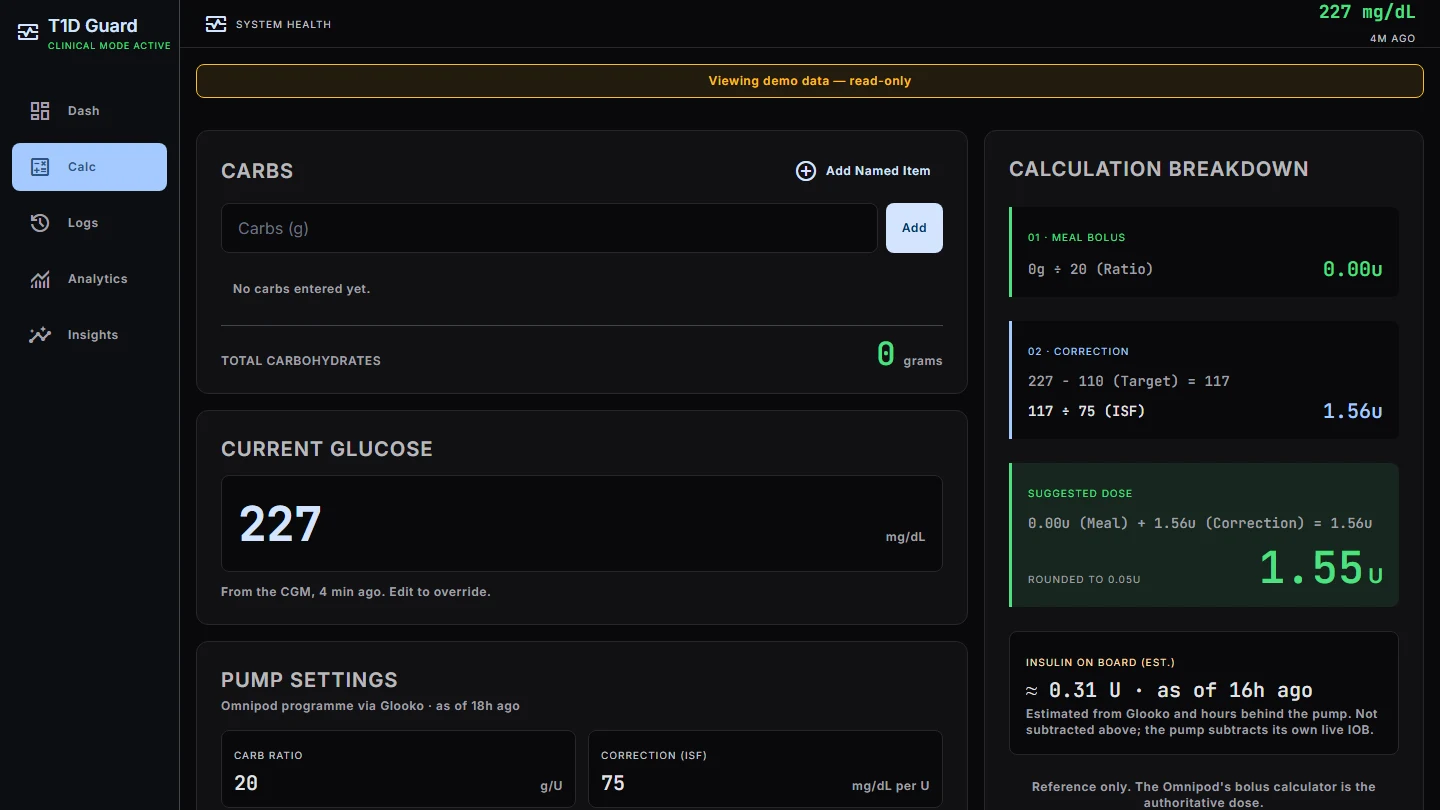This screenshot has width=1440, height=810.
Task: Click the 'No carbs entered yet.' message
Action: (x=302, y=289)
